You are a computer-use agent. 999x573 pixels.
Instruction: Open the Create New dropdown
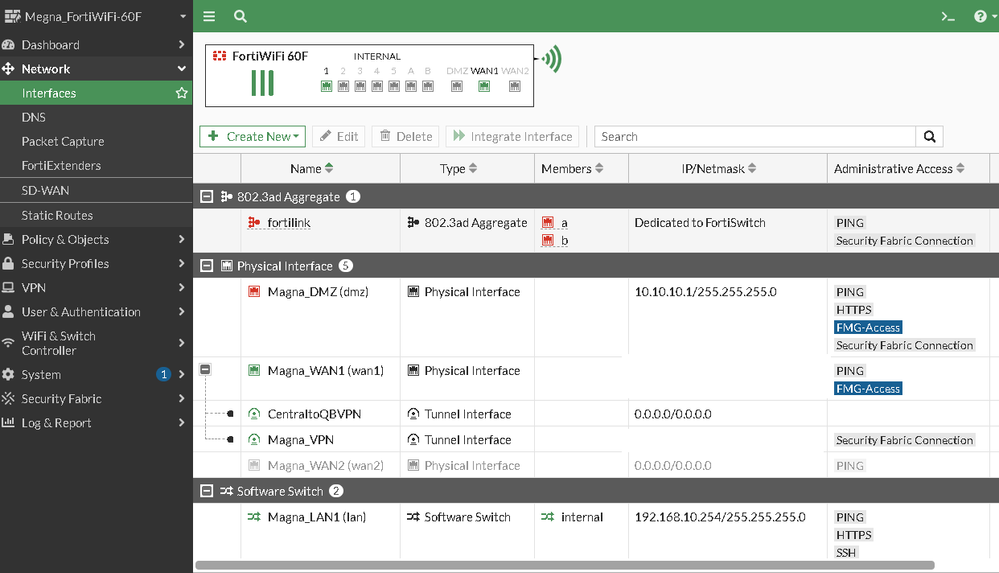pos(252,136)
